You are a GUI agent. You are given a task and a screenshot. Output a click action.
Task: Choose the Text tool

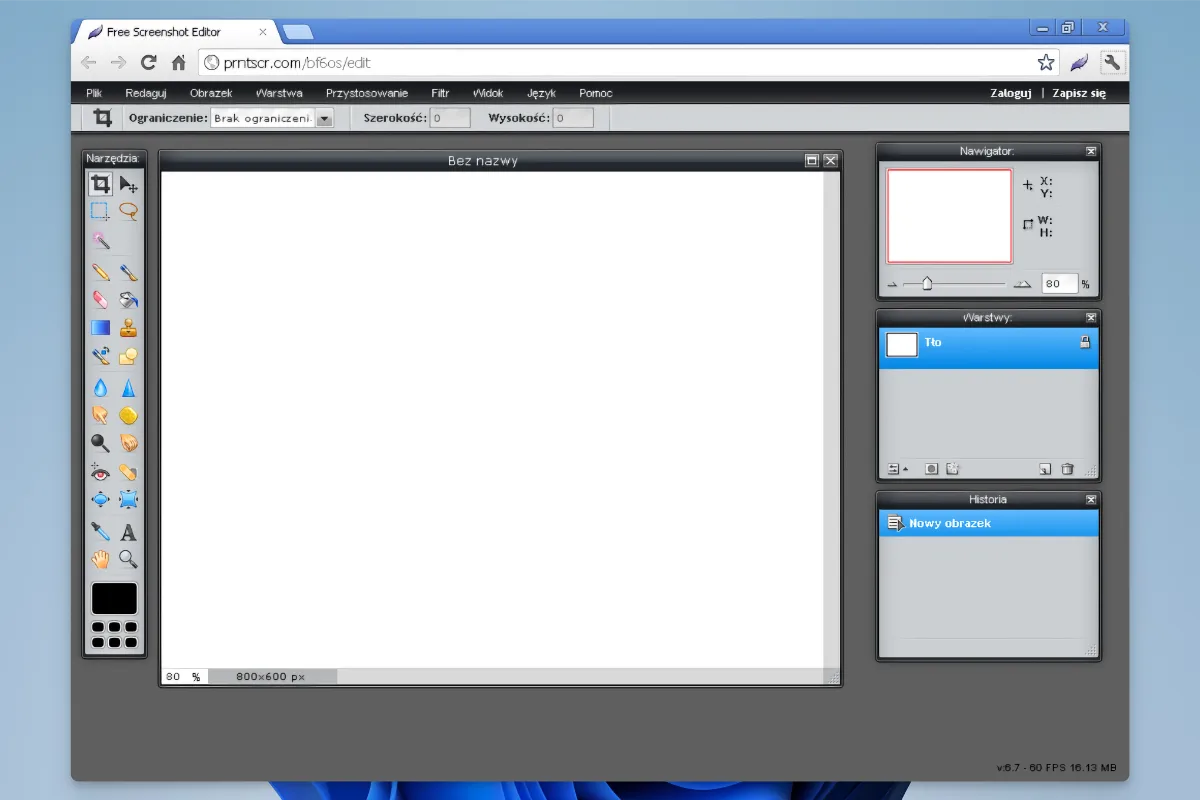point(128,533)
